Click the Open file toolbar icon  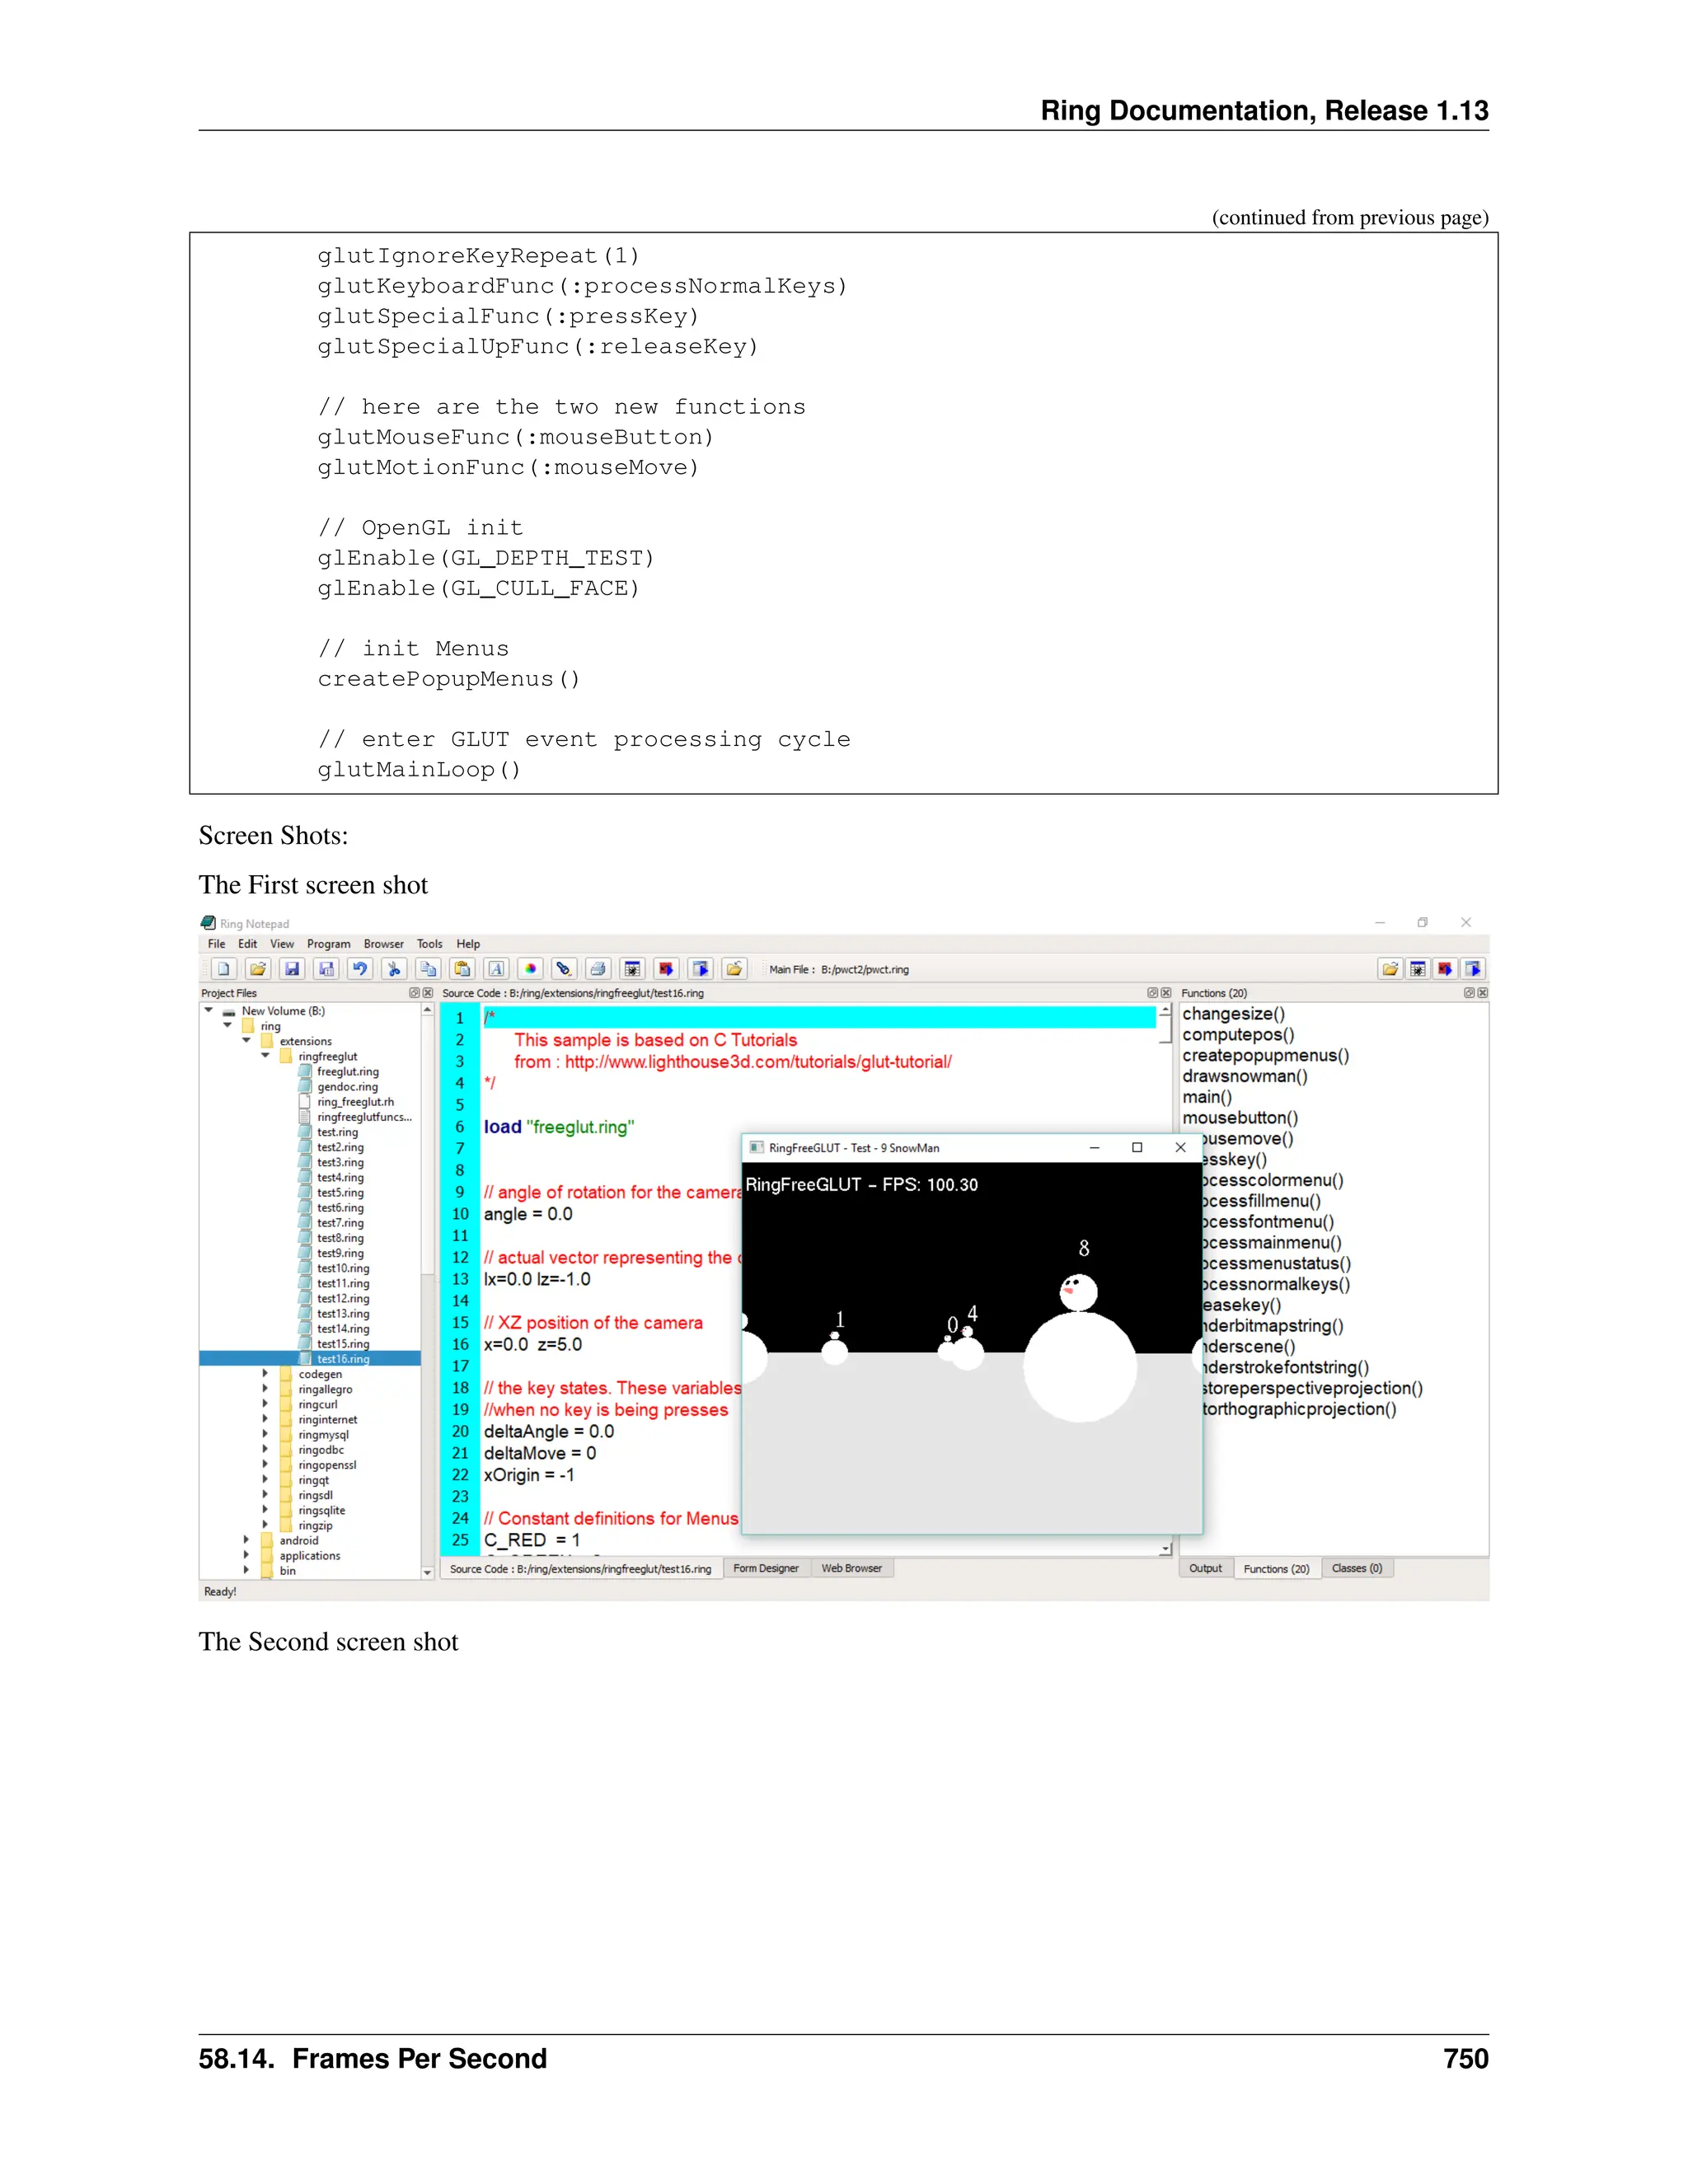[258, 968]
